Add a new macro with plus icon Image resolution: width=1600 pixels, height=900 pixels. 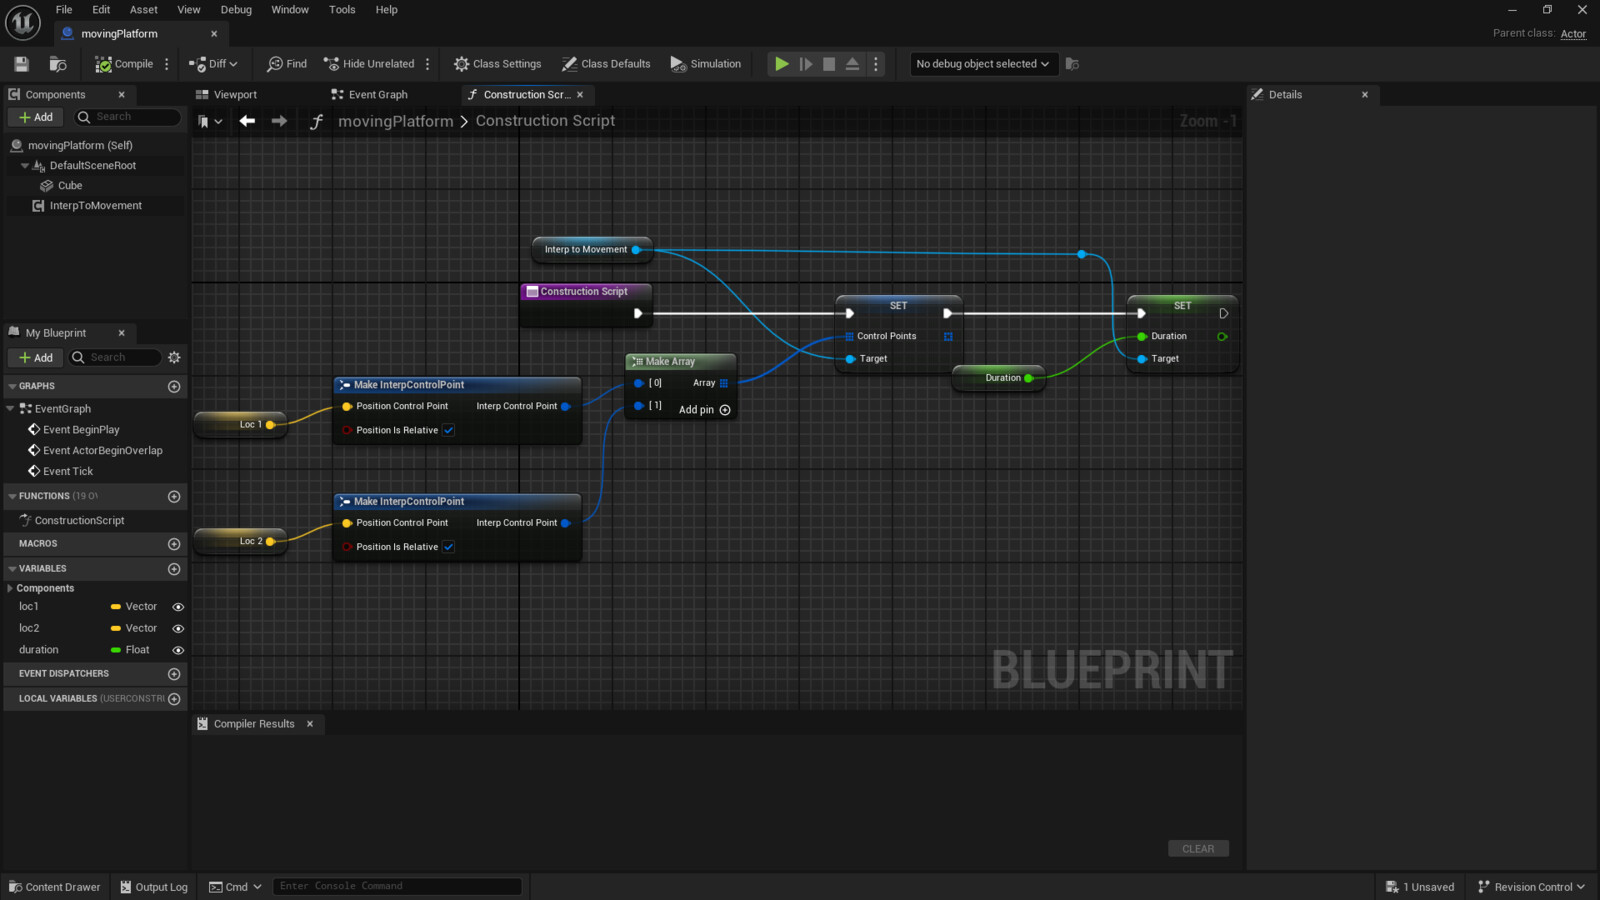click(x=174, y=544)
